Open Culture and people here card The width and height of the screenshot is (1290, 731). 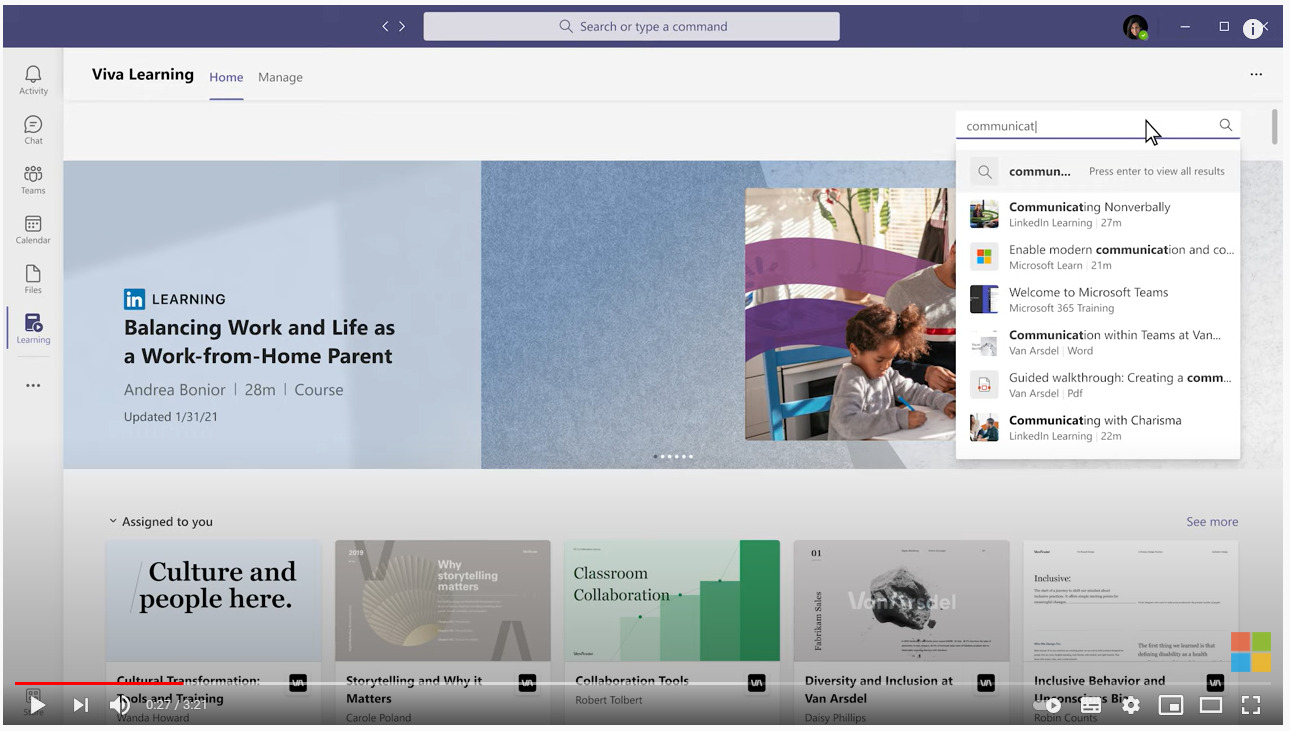(x=214, y=600)
